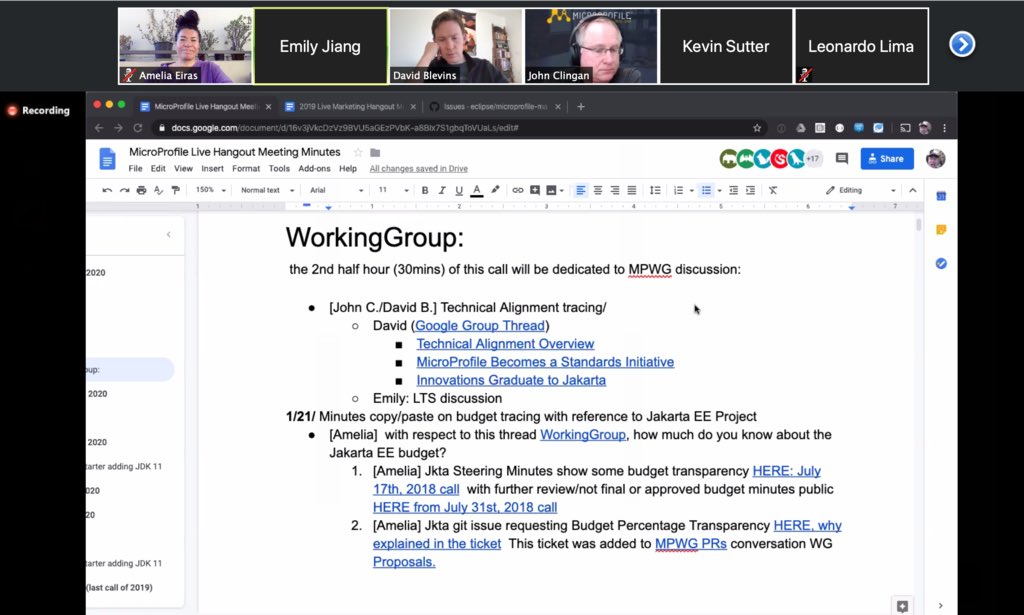Screen dimensions: 1024x615
Task: Click the Add comment icon in toolbar
Action: pos(535,190)
